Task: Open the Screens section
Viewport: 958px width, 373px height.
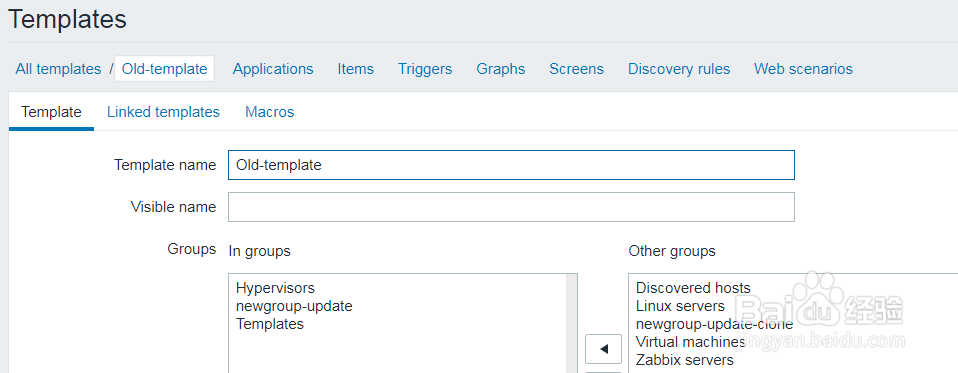Action: point(576,69)
